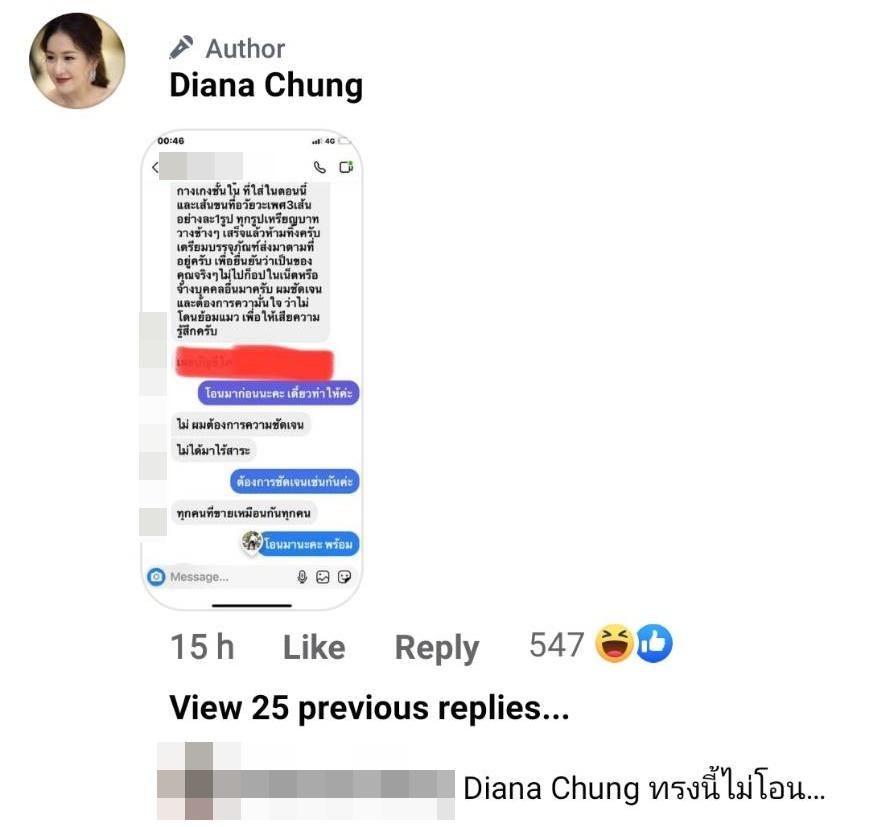The width and height of the screenshot is (869, 827).
Task: Expand View 25 previous replies
Action: (x=370, y=708)
